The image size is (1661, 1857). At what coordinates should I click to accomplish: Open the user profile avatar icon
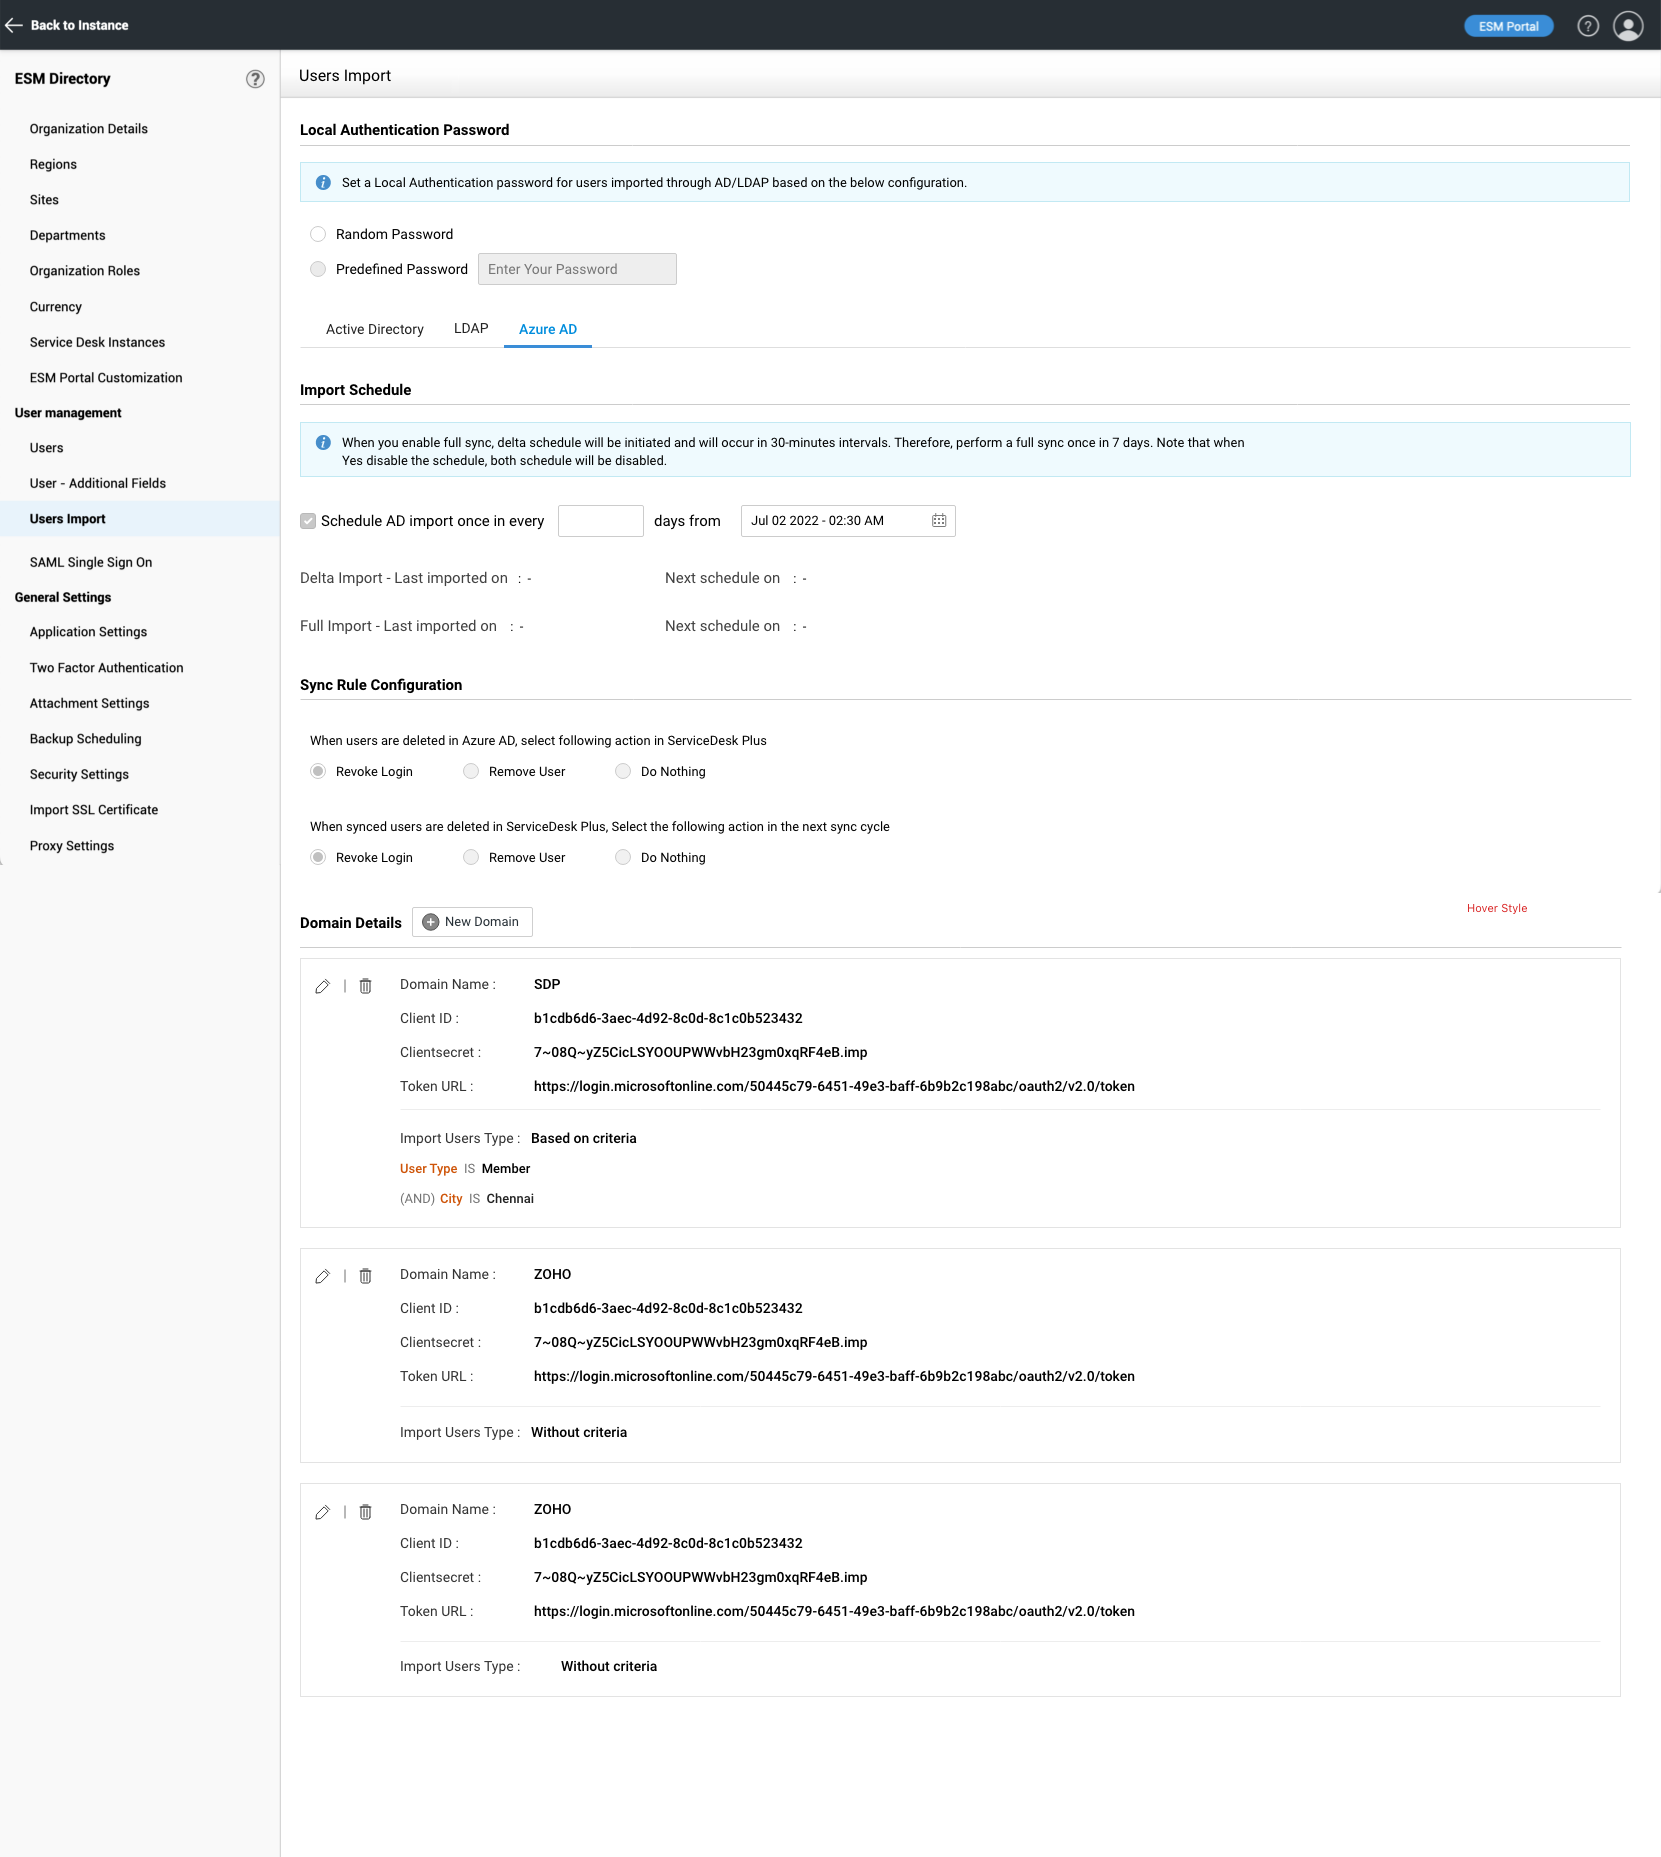click(x=1627, y=26)
